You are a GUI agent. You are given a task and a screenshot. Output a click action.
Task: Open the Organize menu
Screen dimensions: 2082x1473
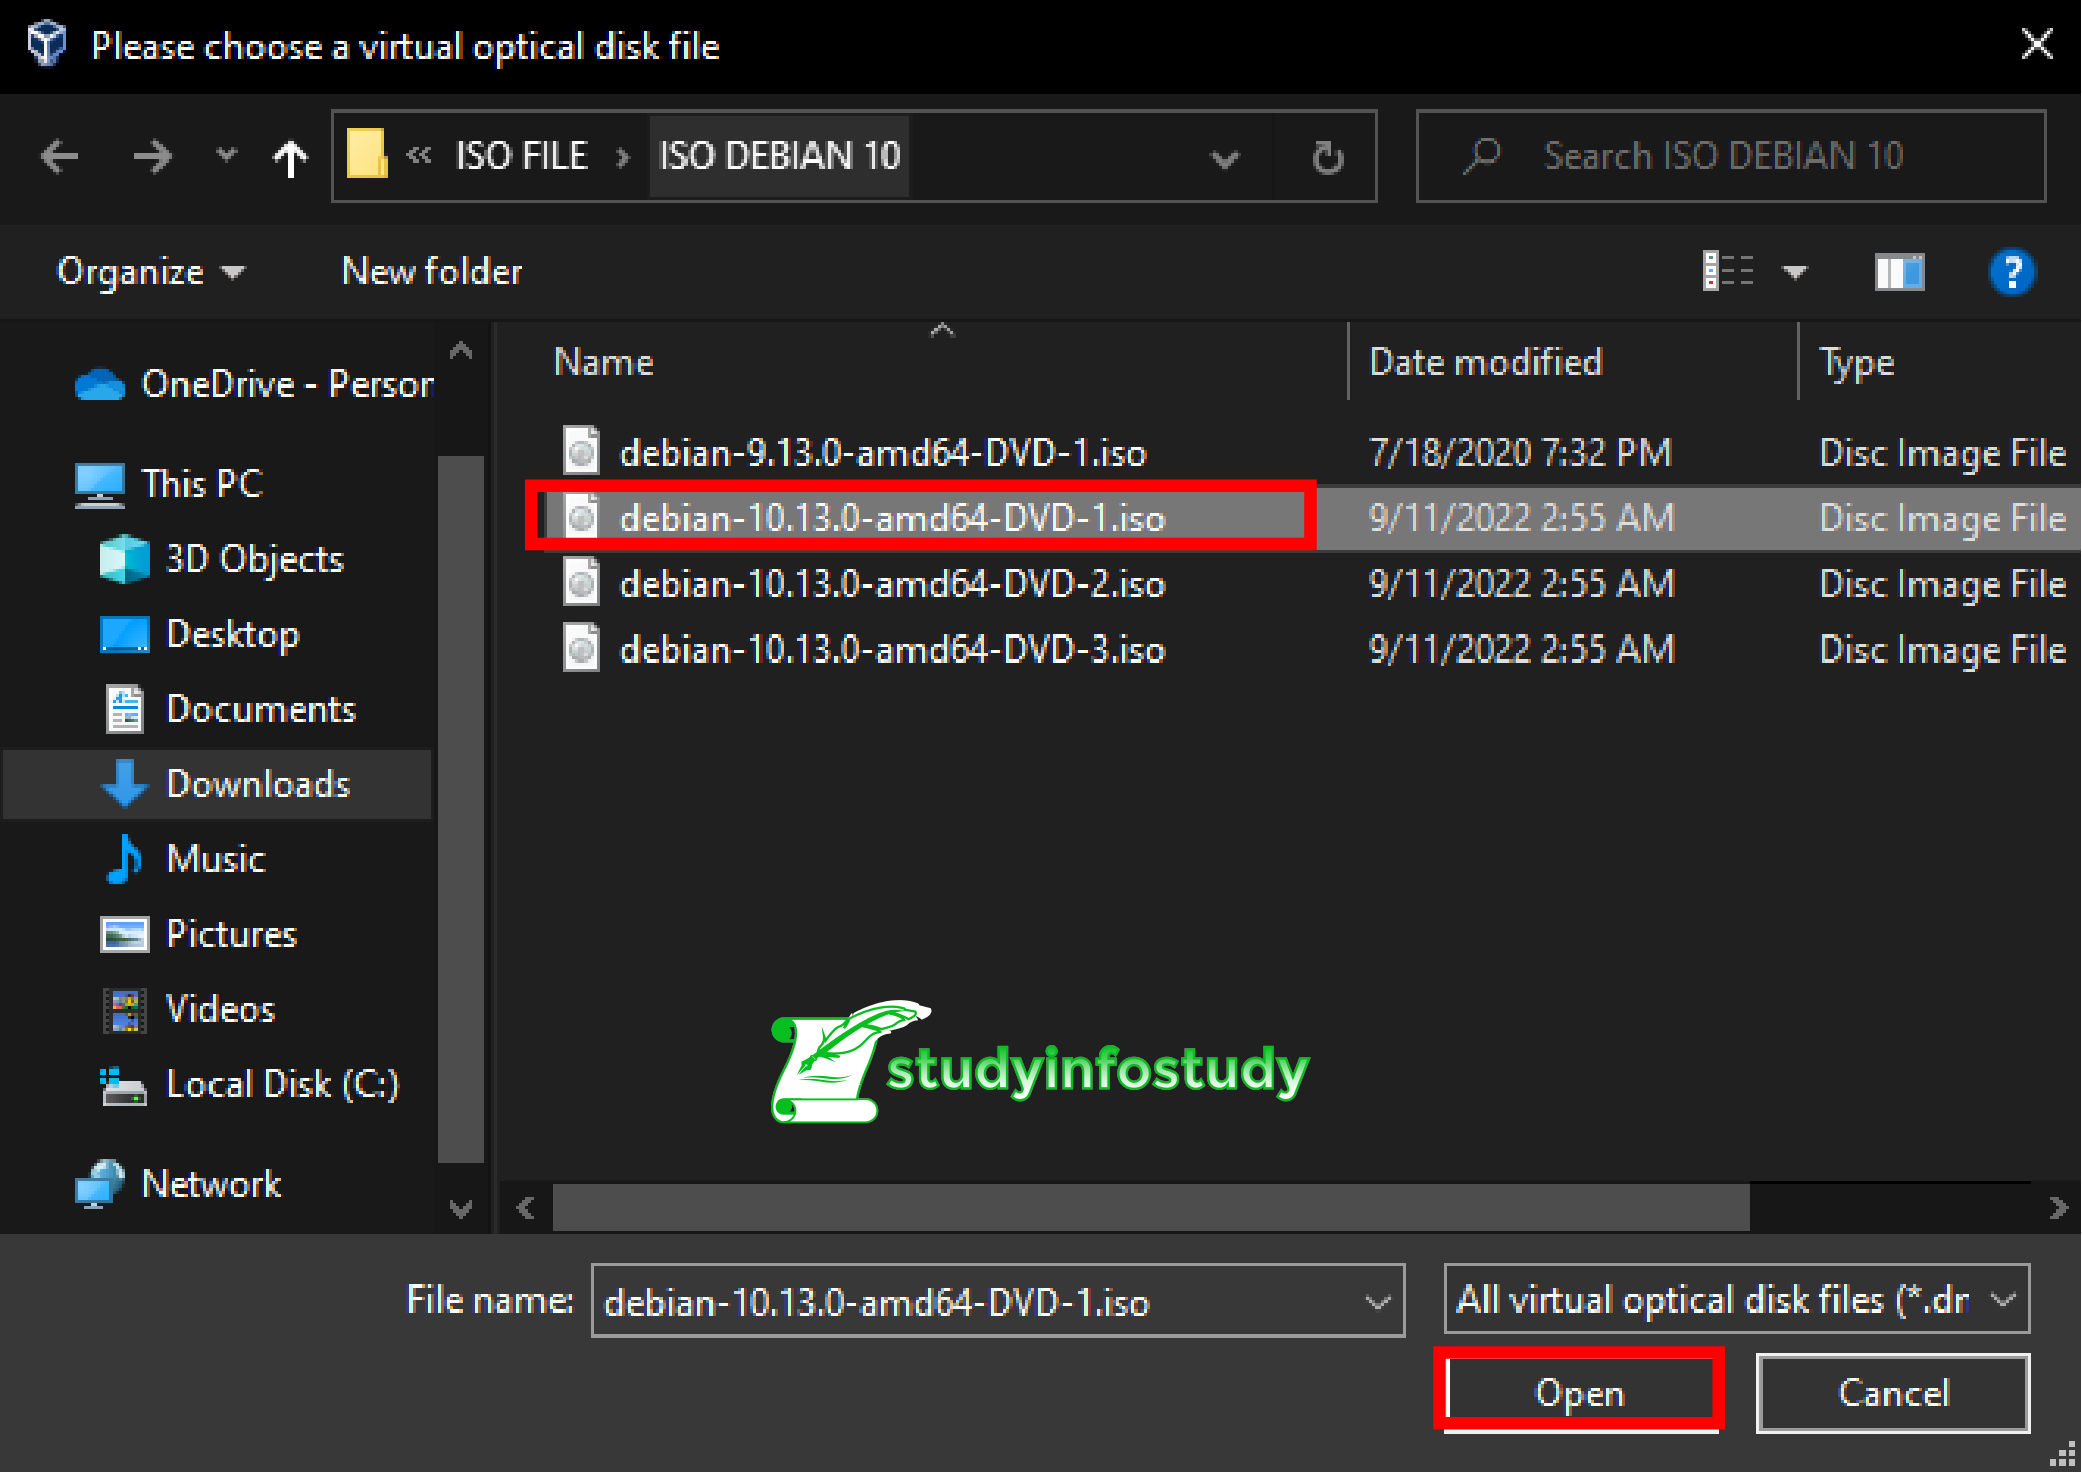[150, 272]
